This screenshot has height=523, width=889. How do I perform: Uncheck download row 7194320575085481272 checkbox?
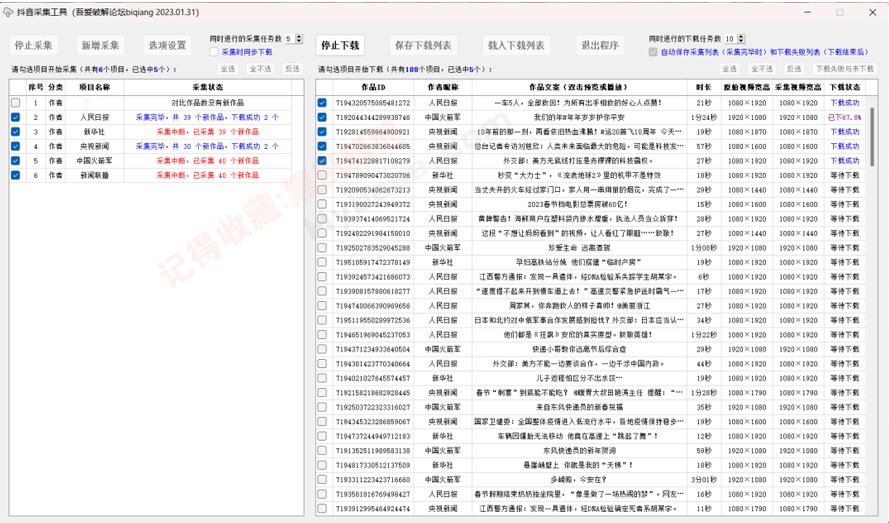pyautogui.click(x=322, y=103)
